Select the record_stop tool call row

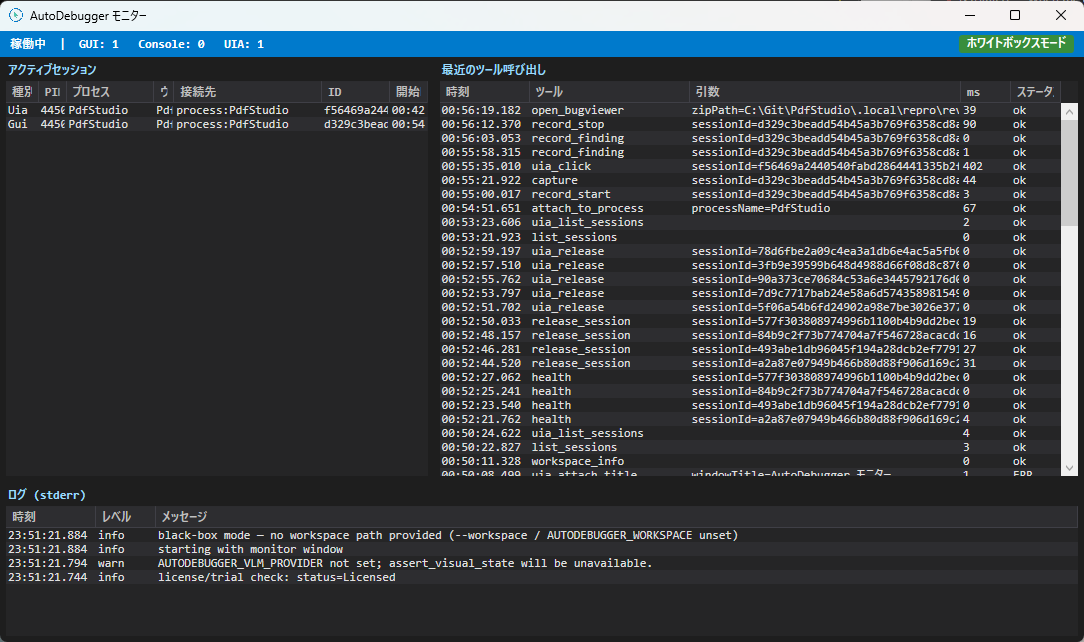[750, 124]
